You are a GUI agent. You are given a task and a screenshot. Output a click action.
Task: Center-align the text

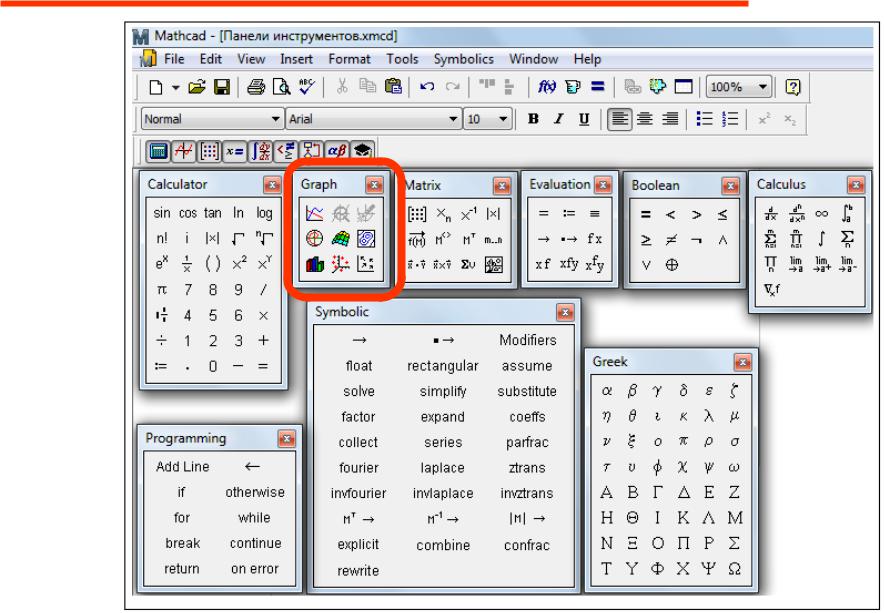tap(644, 119)
